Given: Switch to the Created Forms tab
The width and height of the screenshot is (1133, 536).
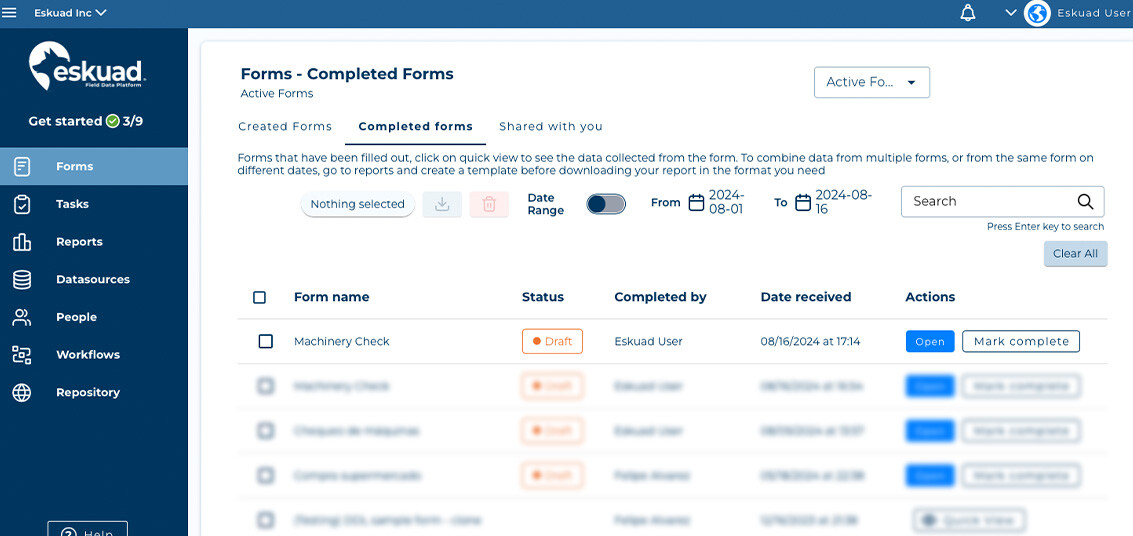Looking at the screenshot, I should (x=285, y=127).
